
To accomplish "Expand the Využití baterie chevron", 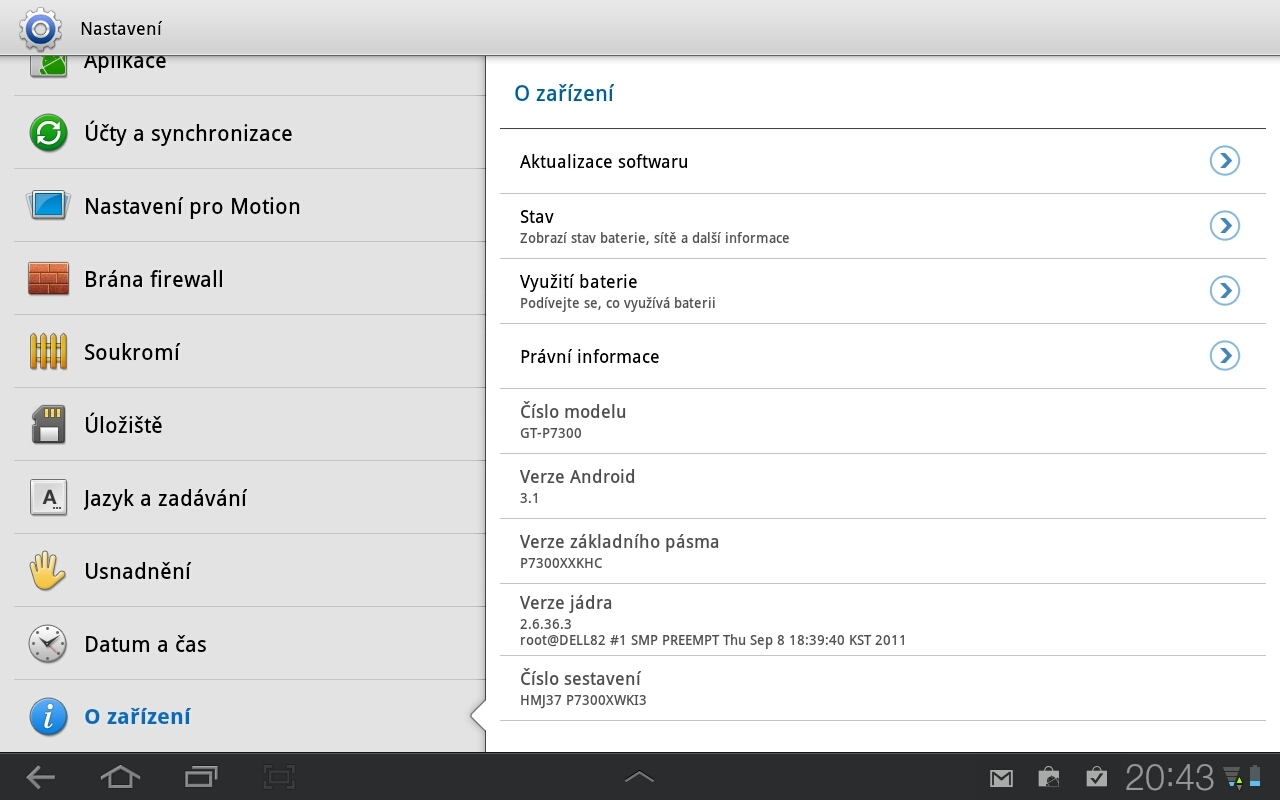I will coord(1224,290).
